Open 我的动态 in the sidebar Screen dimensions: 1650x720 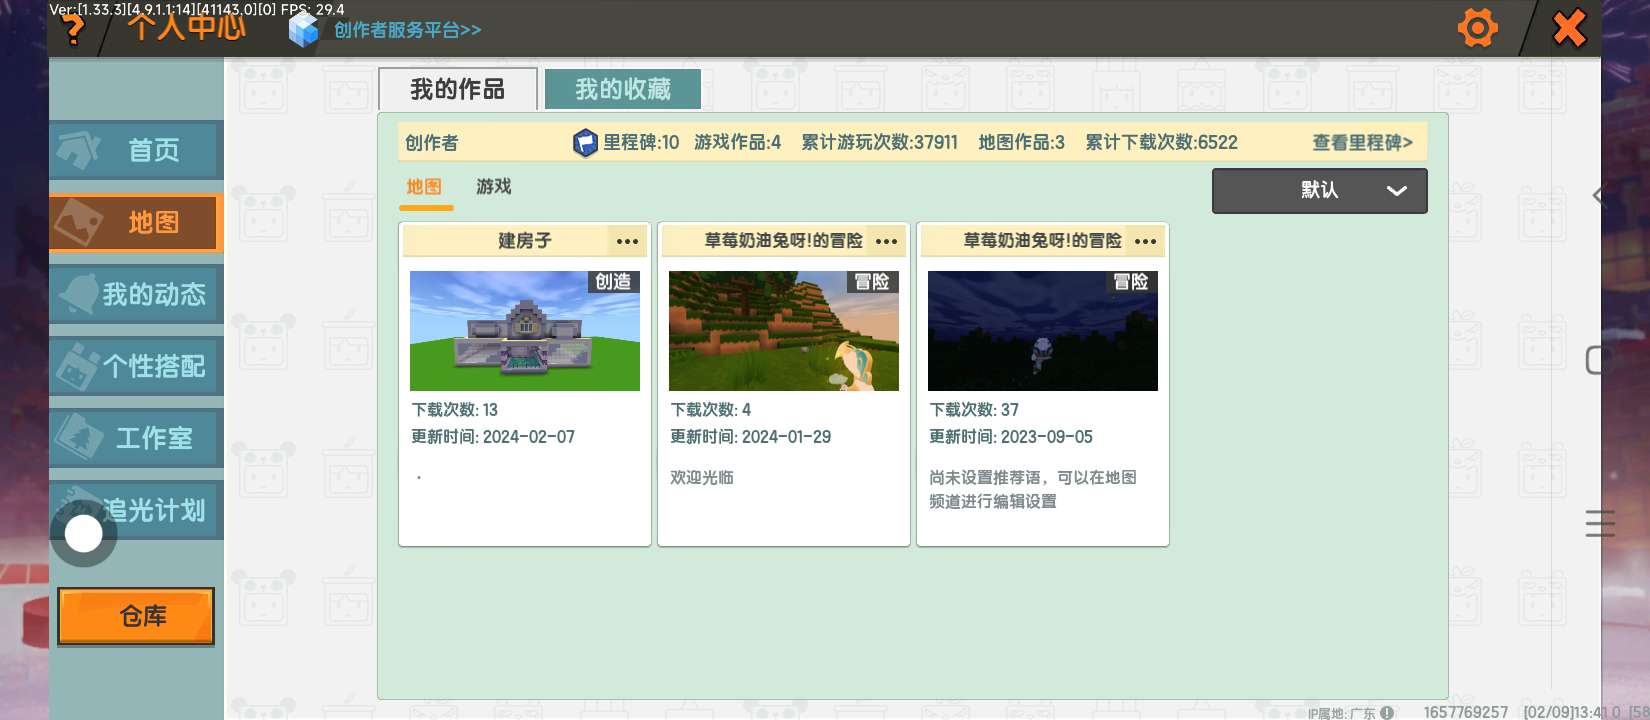click(x=136, y=294)
